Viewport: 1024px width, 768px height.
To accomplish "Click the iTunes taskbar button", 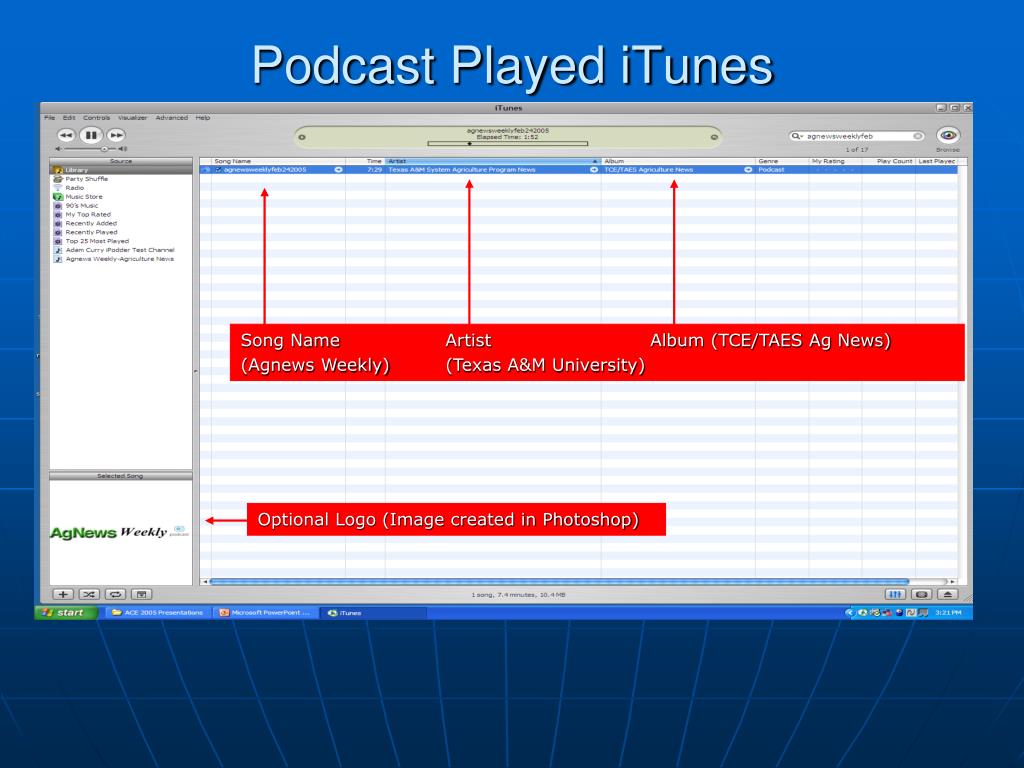I will pyautogui.click(x=374, y=613).
